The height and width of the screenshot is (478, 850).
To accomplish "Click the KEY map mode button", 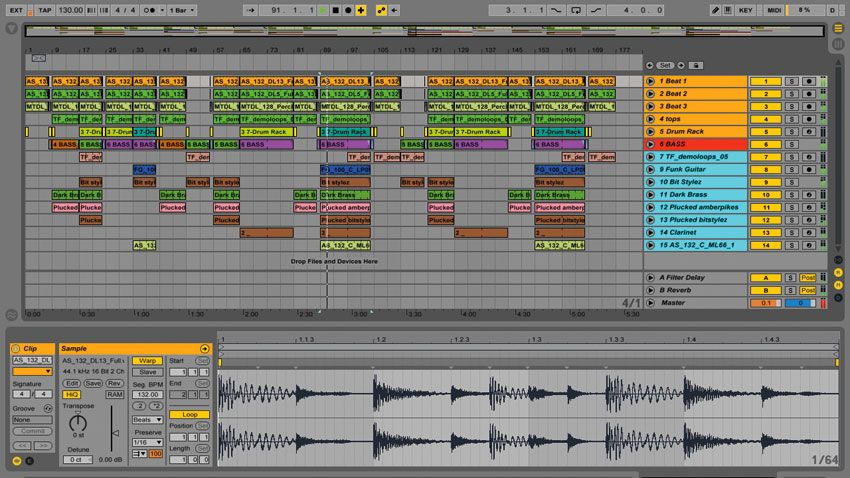I will tap(745, 10).
